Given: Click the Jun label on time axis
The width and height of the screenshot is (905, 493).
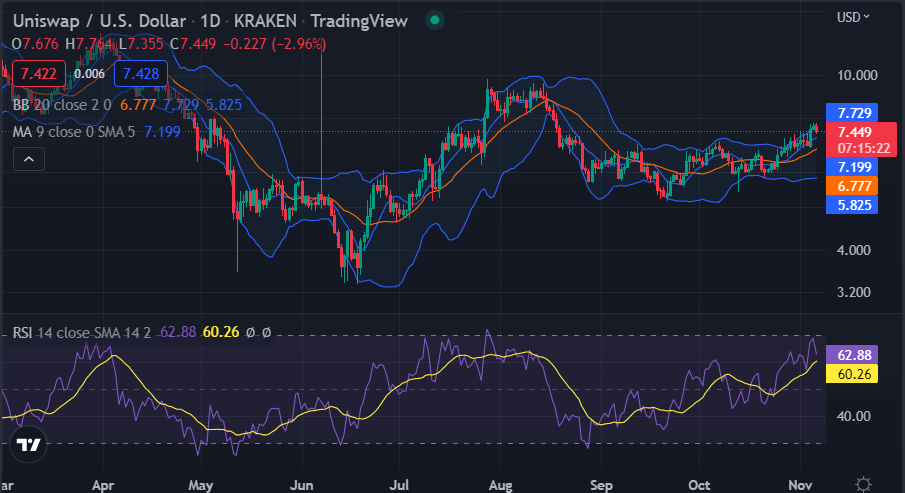Looking at the screenshot, I should click(301, 485).
